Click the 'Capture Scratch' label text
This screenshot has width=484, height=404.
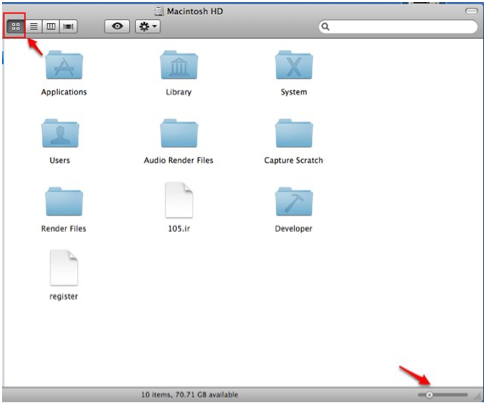click(x=293, y=160)
